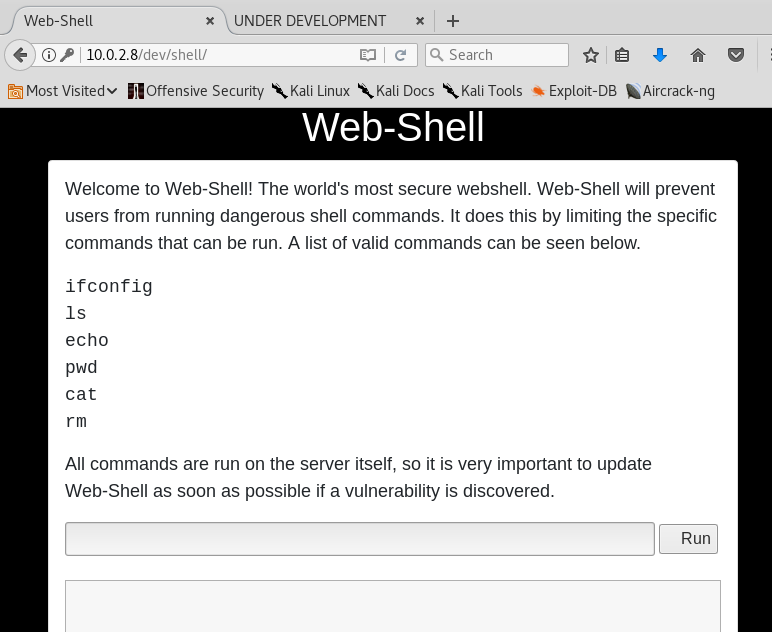Close the UNDER DEVELOPMENT tab
The width and height of the screenshot is (772, 632).
coord(421,21)
